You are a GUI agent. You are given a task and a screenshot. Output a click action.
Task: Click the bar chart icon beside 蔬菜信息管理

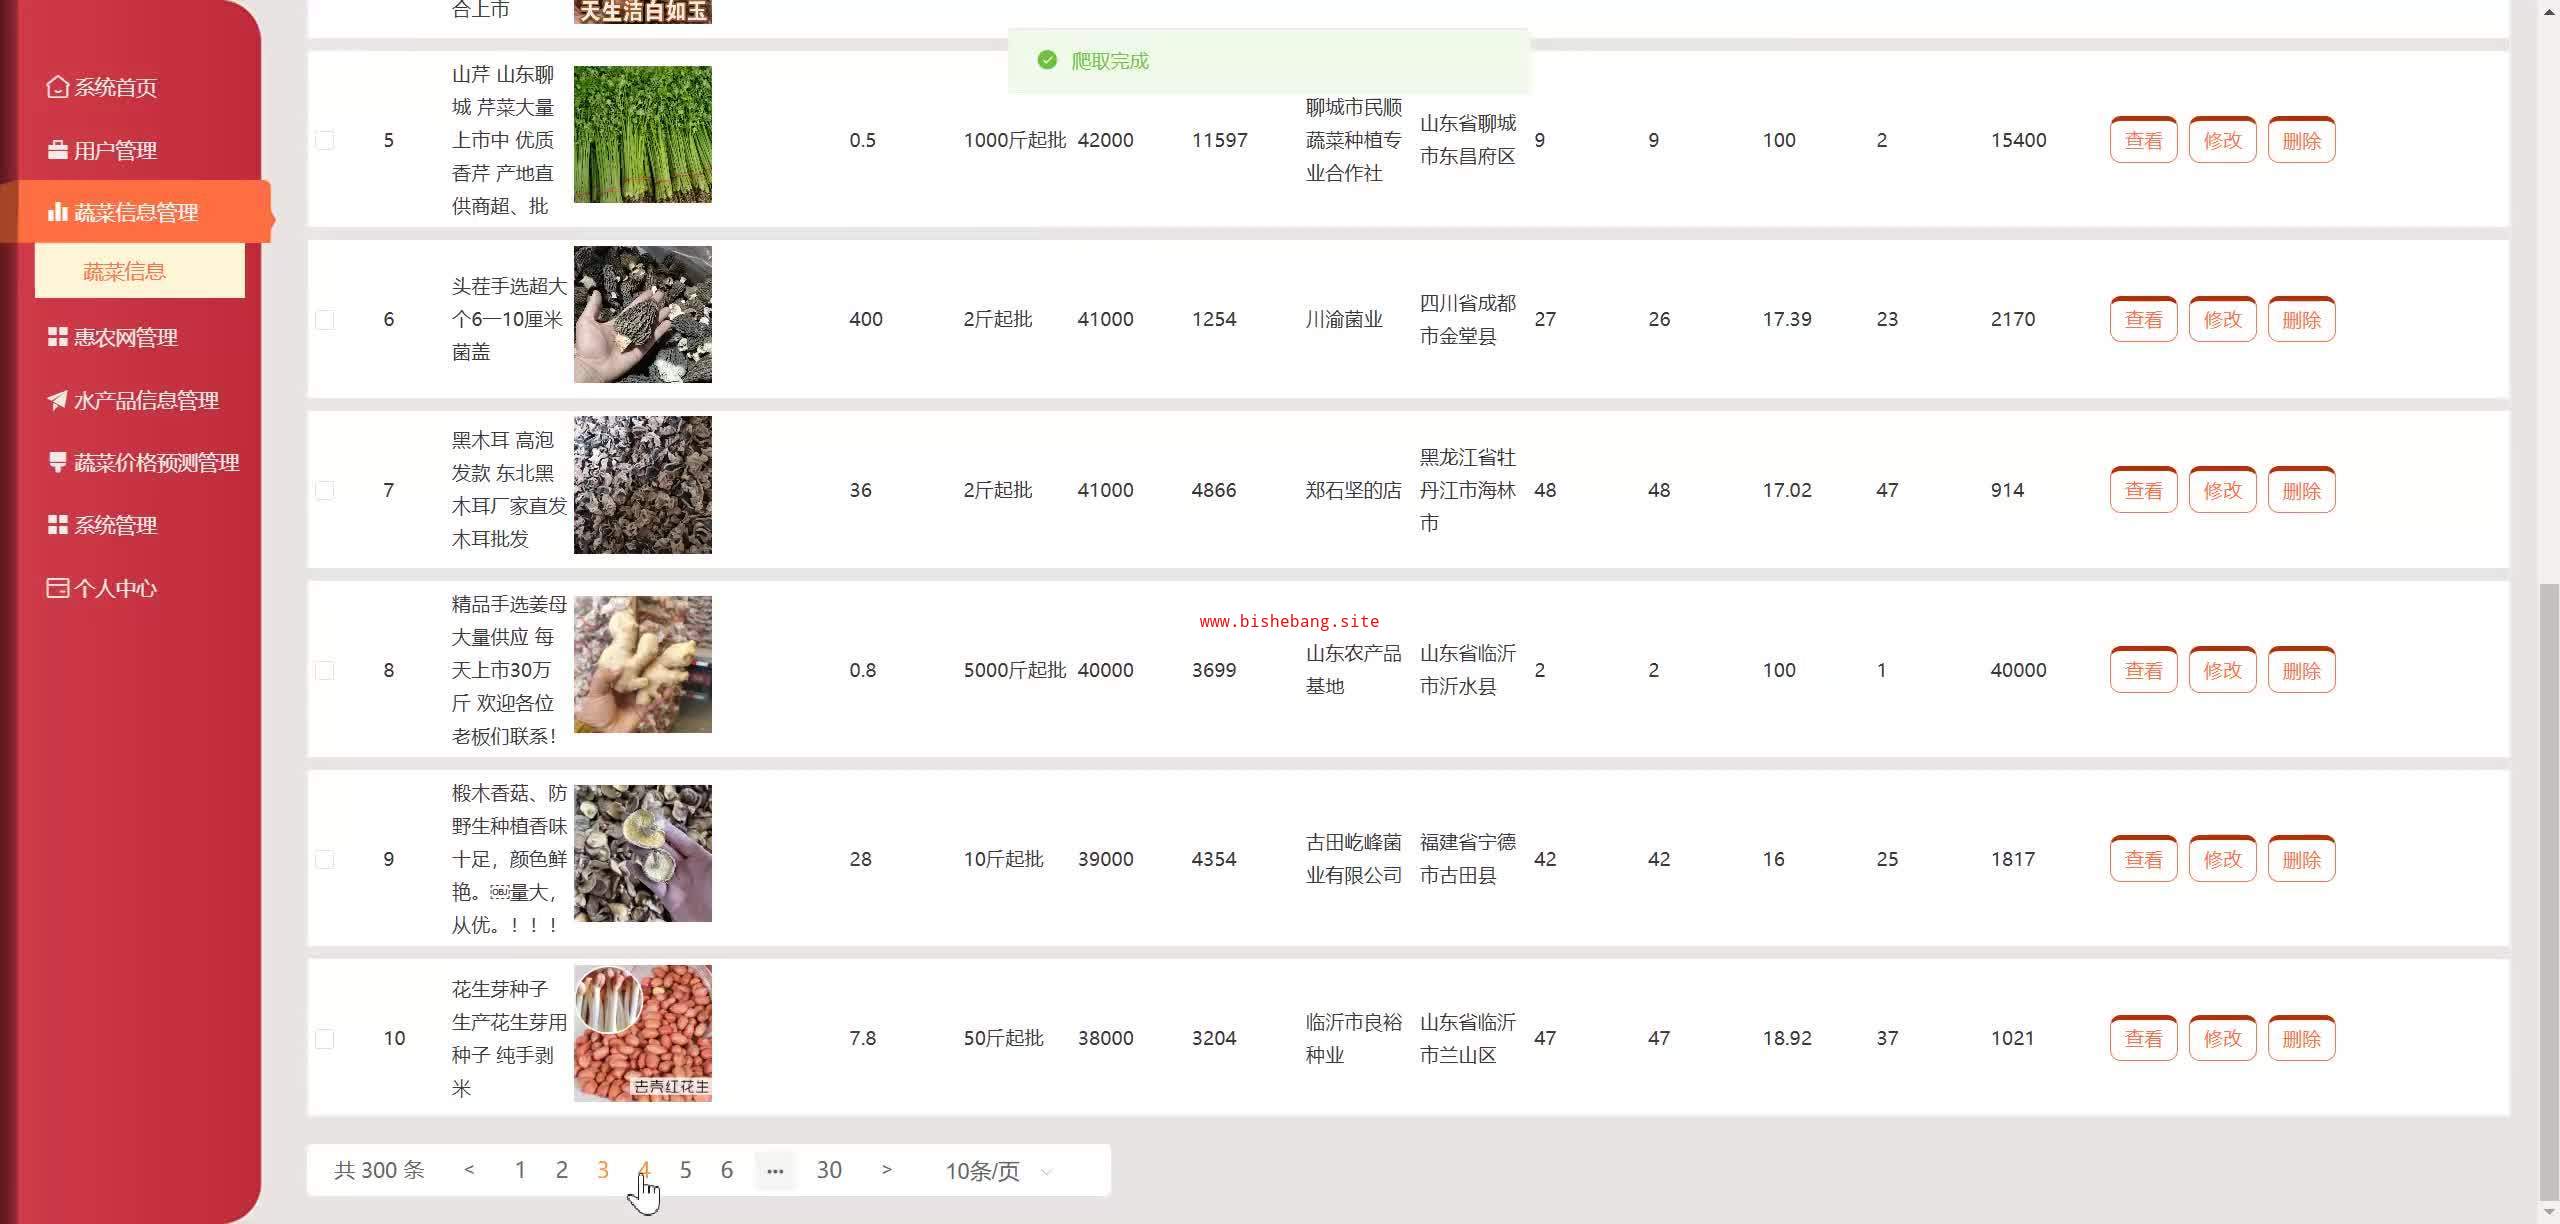(57, 212)
